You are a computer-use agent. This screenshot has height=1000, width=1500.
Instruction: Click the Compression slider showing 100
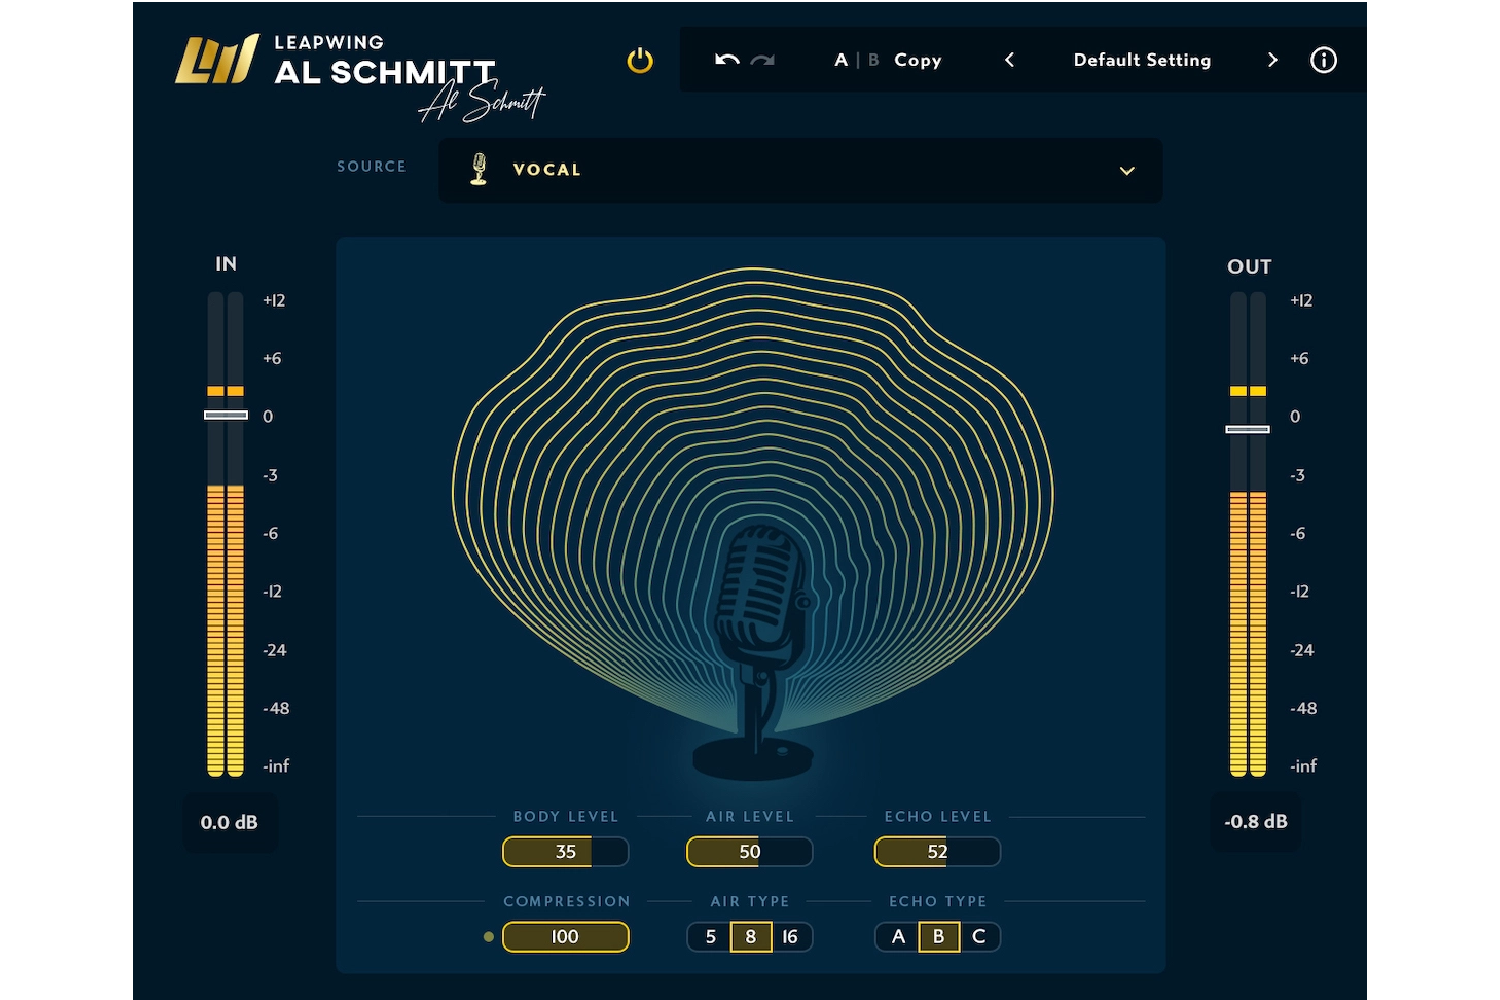(x=566, y=937)
